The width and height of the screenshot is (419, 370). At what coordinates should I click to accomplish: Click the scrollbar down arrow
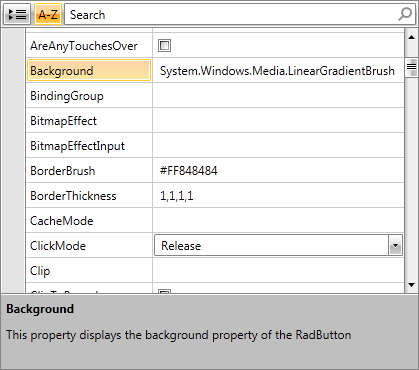pyautogui.click(x=411, y=285)
